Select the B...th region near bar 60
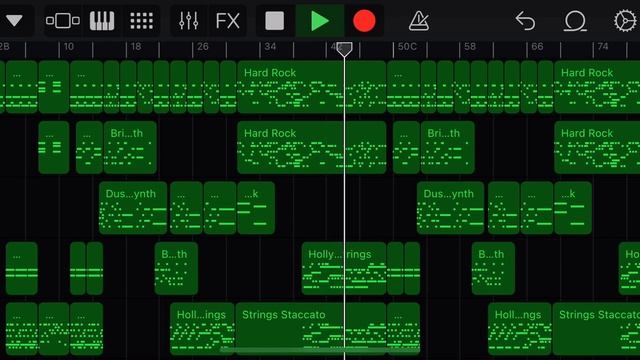640x360 pixels. 493,268
